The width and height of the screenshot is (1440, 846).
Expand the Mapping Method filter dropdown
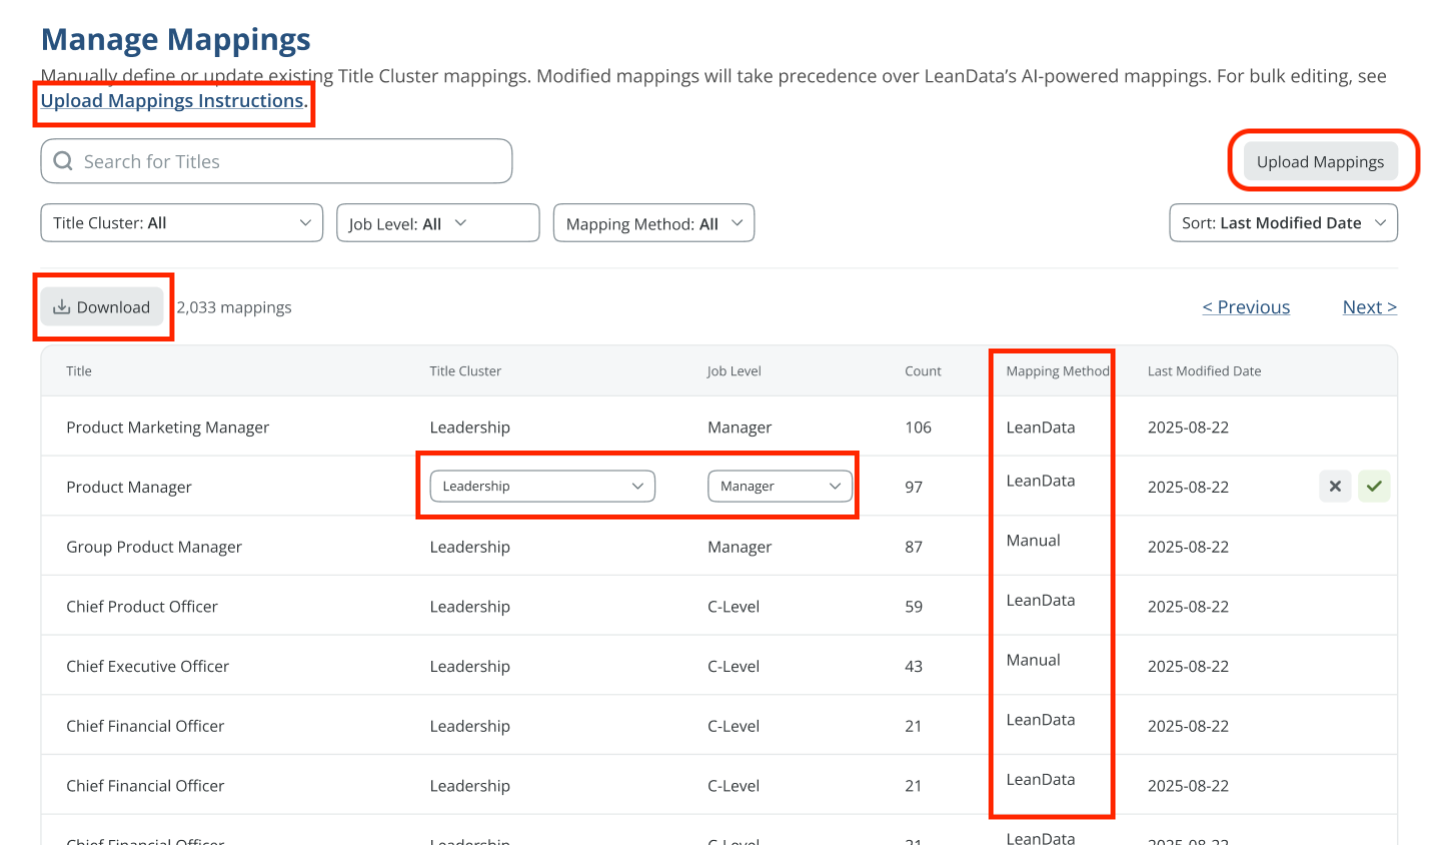coord(653,223)
